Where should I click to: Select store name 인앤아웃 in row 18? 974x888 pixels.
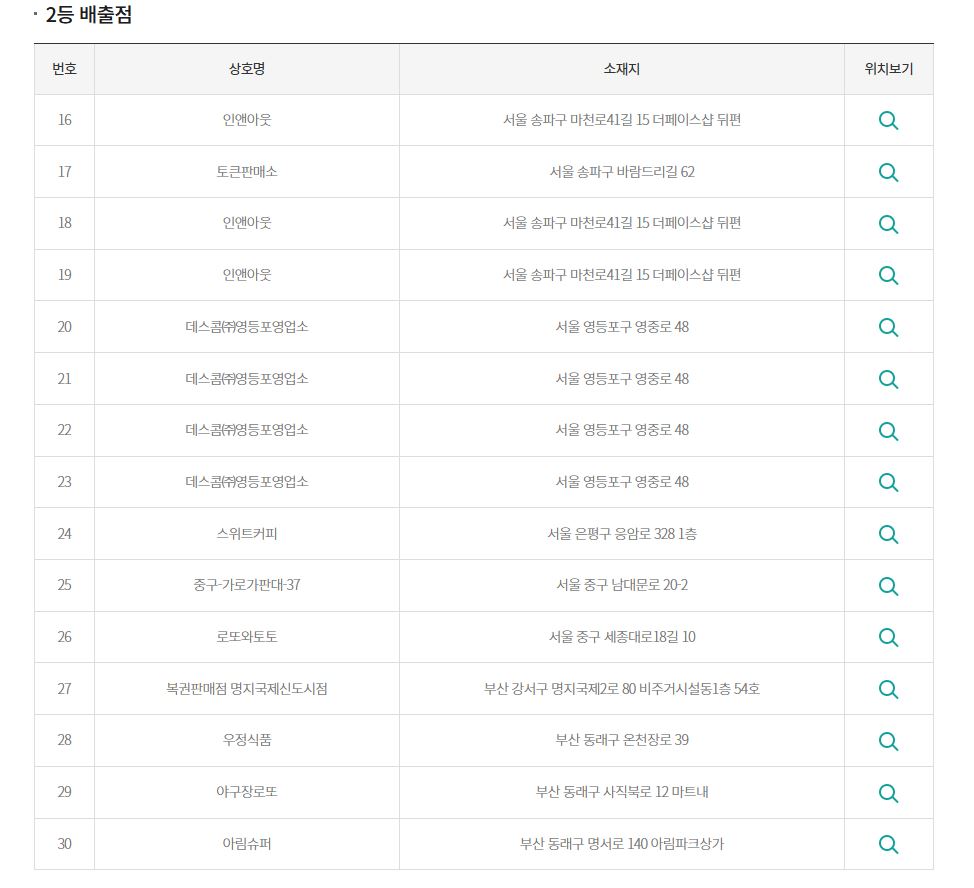tap(247, 223)
